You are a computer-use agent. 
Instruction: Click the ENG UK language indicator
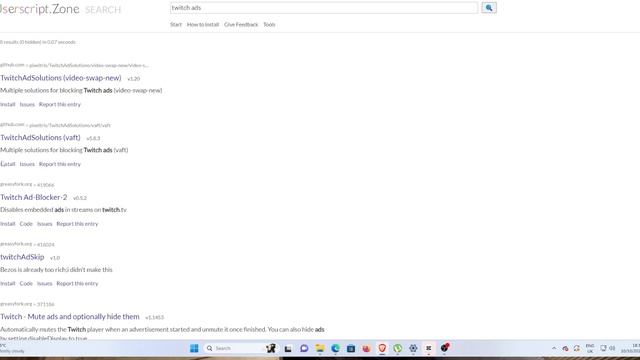(590, 348)
